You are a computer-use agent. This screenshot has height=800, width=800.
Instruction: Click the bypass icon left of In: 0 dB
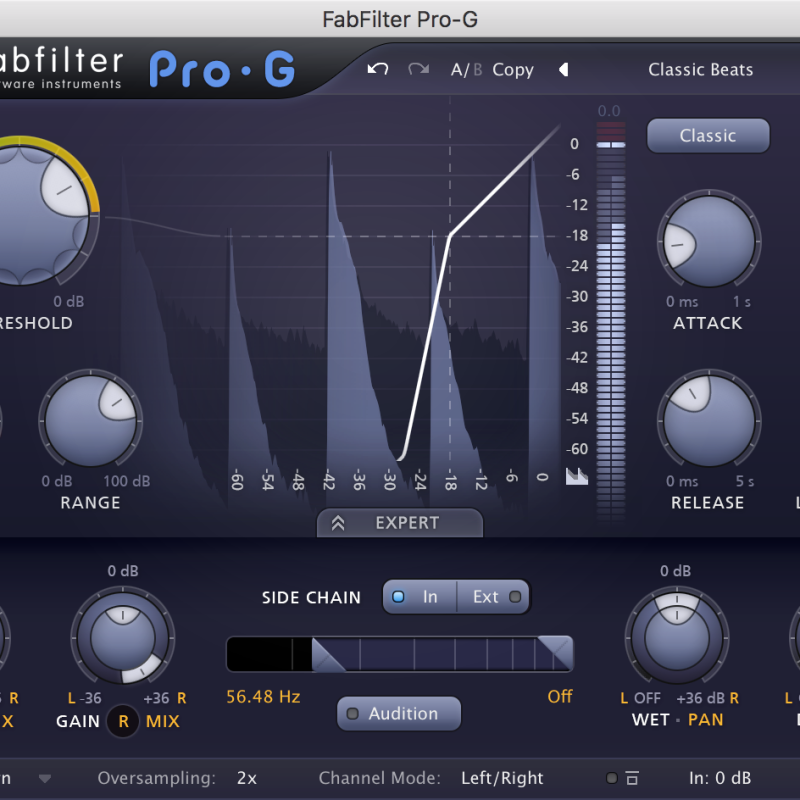632,778
